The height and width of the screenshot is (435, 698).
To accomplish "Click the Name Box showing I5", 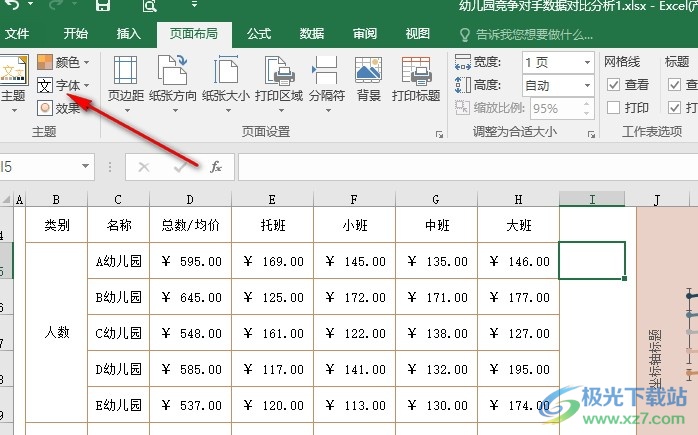I will pos(39,167).
